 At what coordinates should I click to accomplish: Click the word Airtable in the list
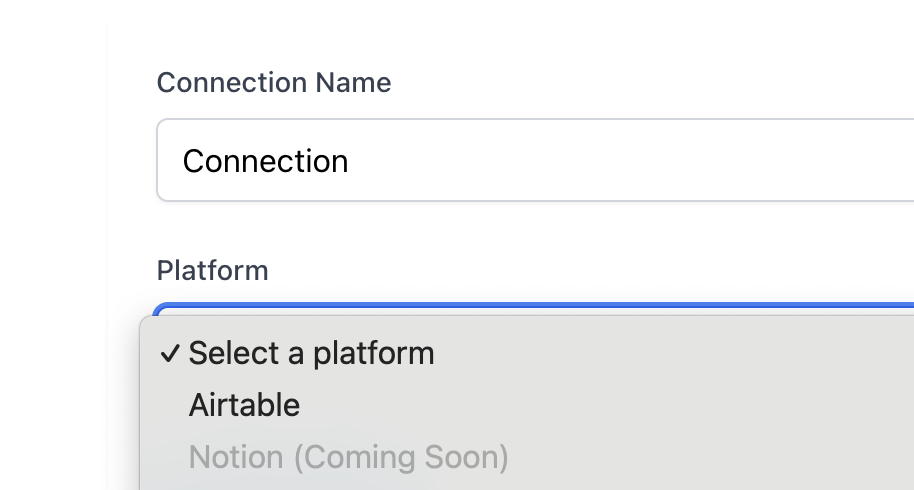(244, 405)
